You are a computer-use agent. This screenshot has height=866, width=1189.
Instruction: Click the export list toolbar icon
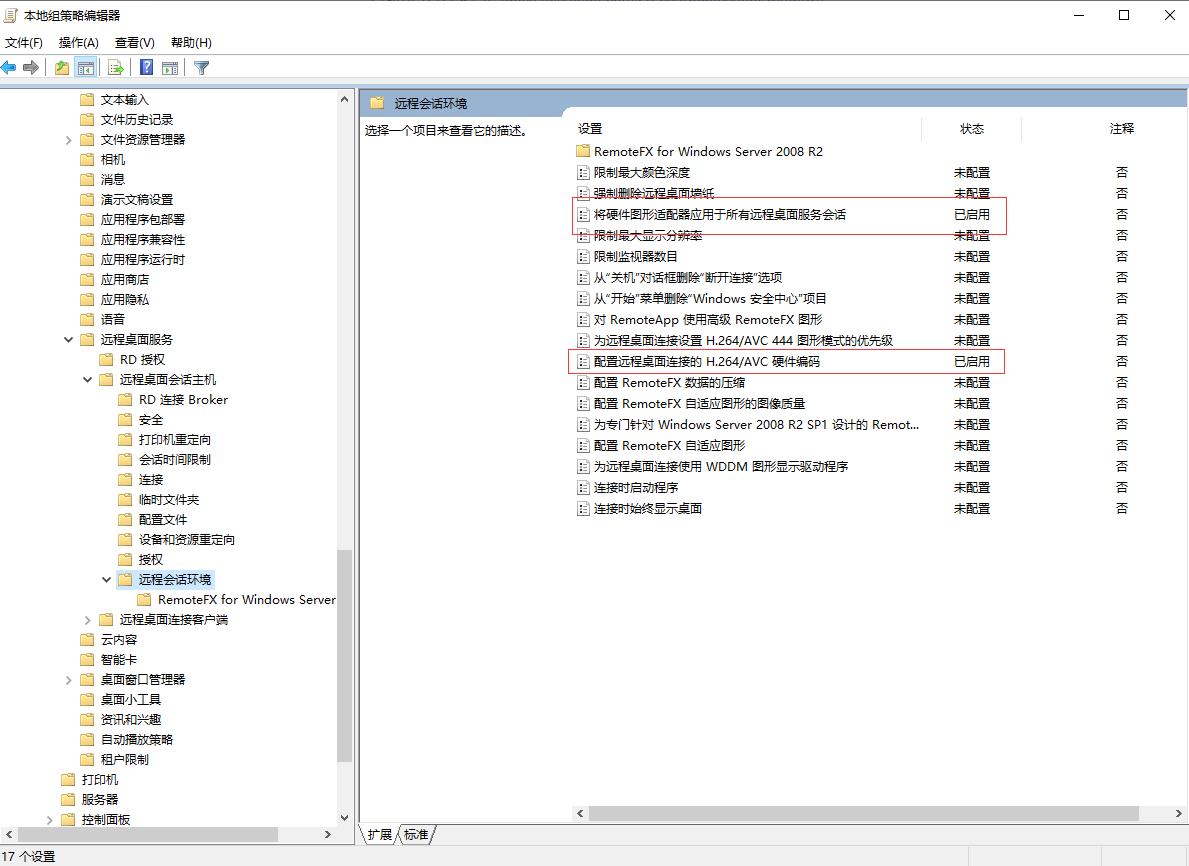116,67
